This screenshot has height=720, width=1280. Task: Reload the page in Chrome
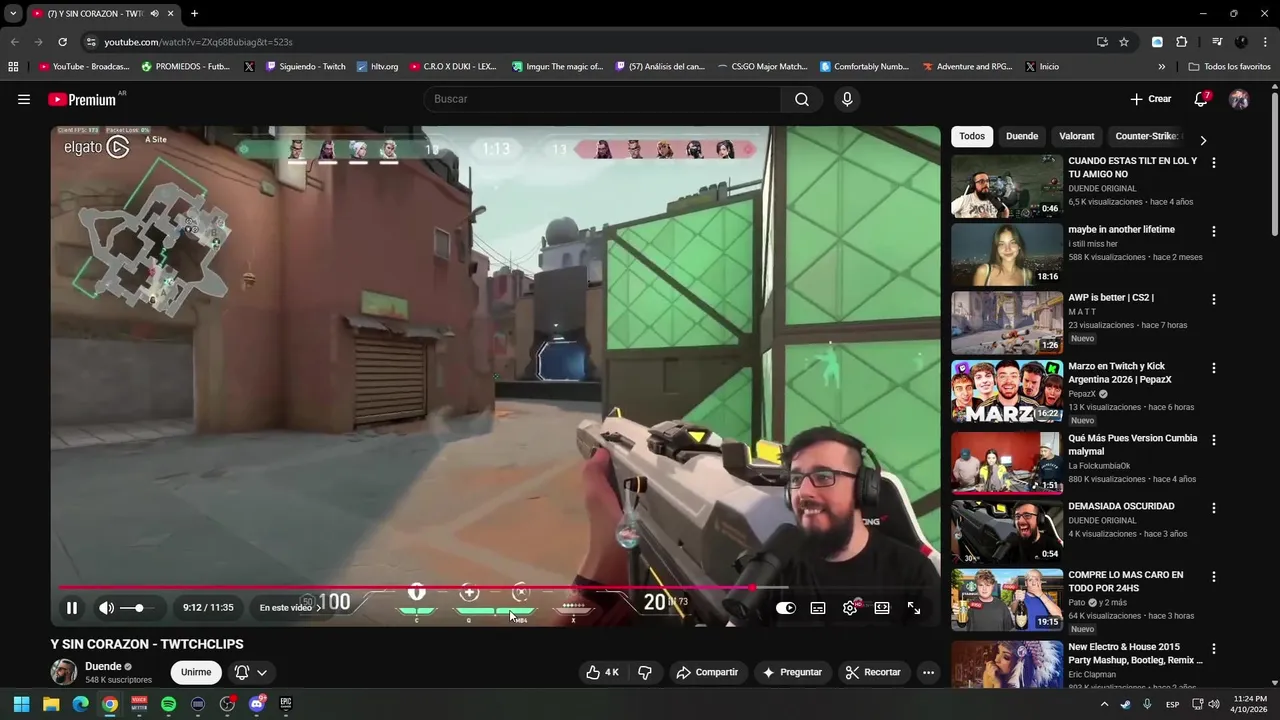pyautogui.click(x=62, y=42)
